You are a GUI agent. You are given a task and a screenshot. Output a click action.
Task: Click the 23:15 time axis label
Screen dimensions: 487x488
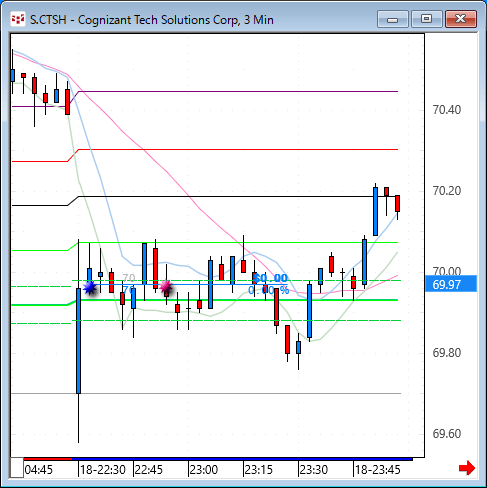[259, 470]
